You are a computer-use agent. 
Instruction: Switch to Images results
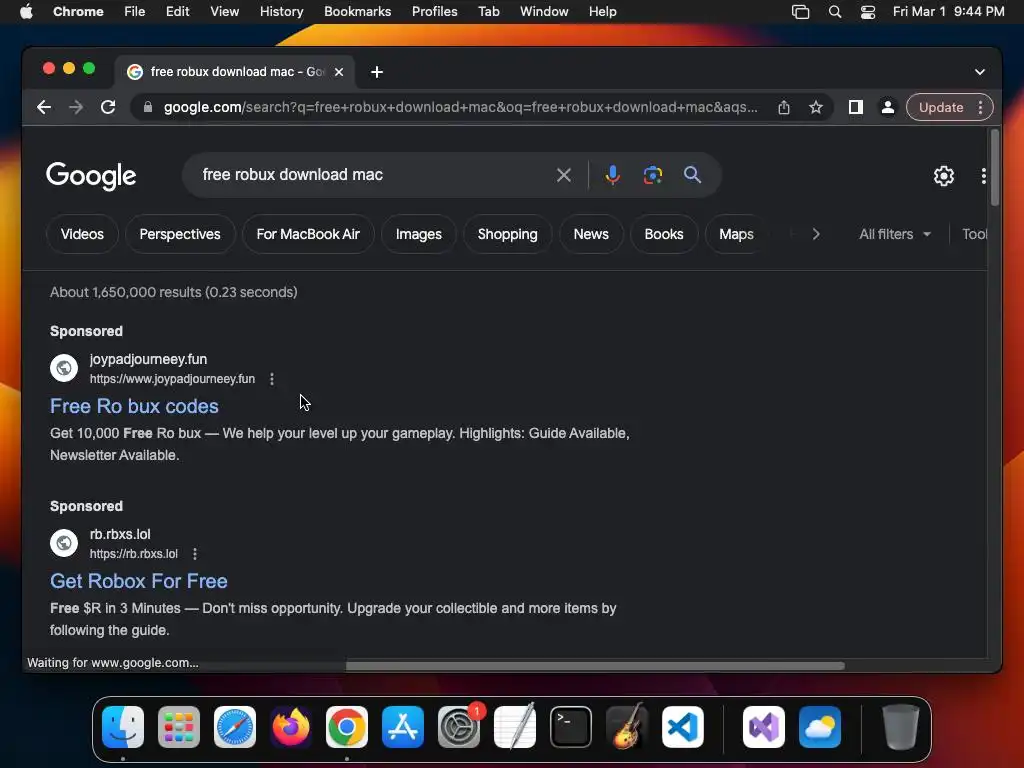[419, 234]
